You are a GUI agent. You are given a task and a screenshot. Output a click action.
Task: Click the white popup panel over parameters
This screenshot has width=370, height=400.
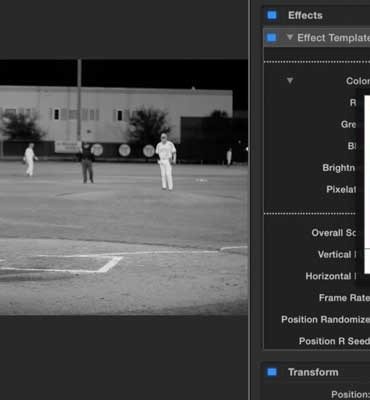tap(367, 184)
